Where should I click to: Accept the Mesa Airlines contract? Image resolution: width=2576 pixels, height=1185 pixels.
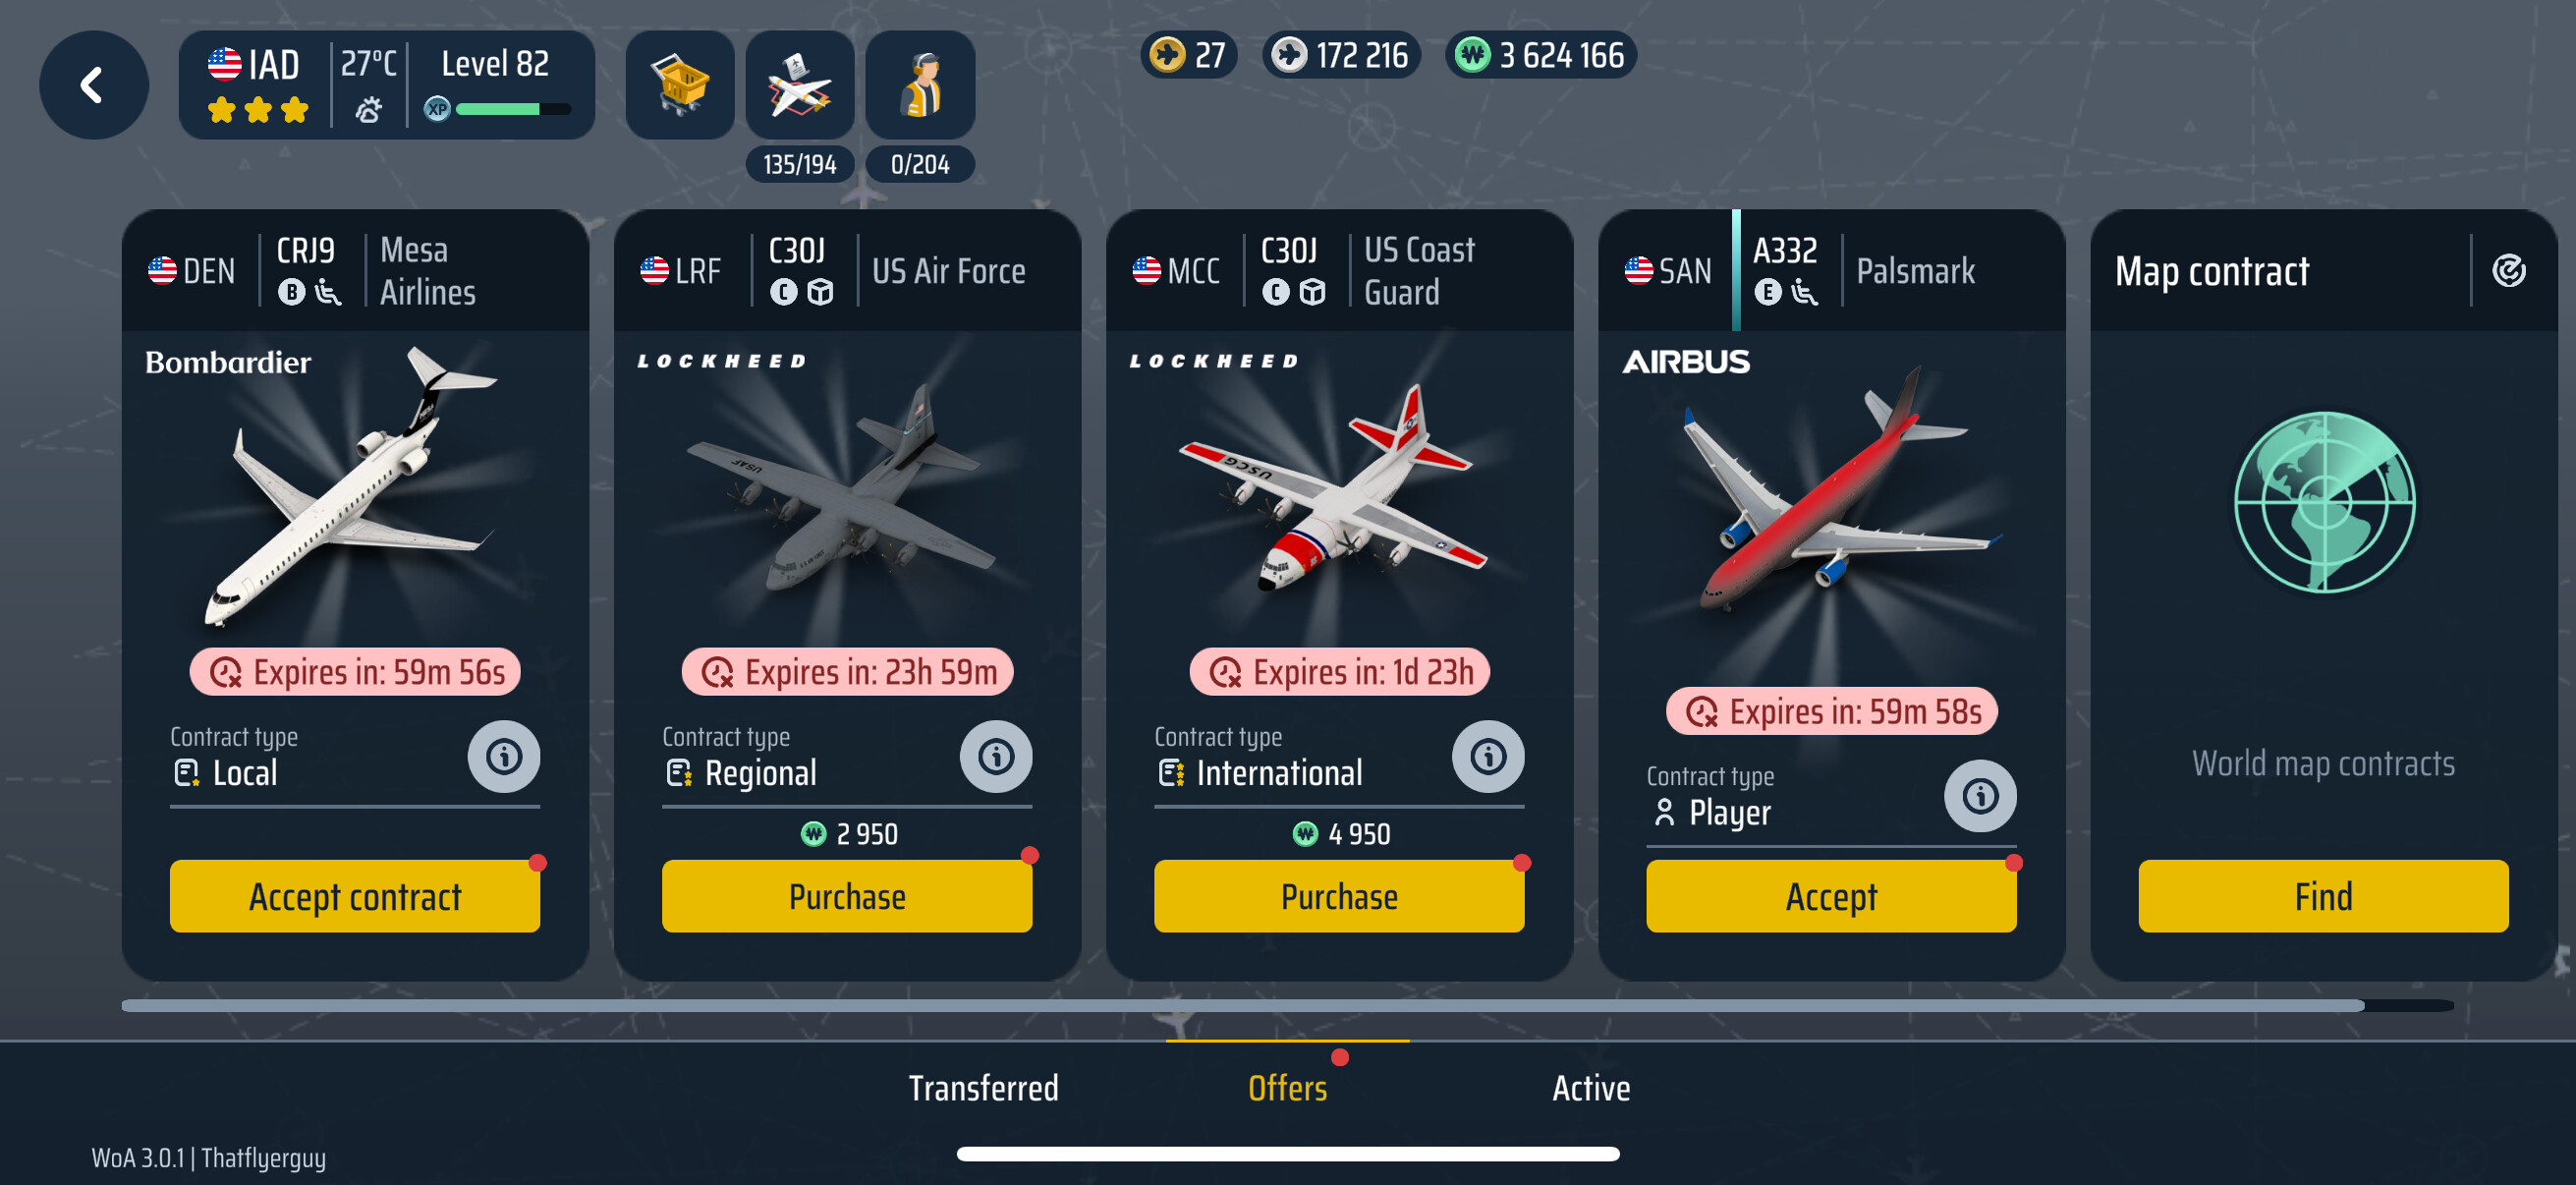pos(355,896)
